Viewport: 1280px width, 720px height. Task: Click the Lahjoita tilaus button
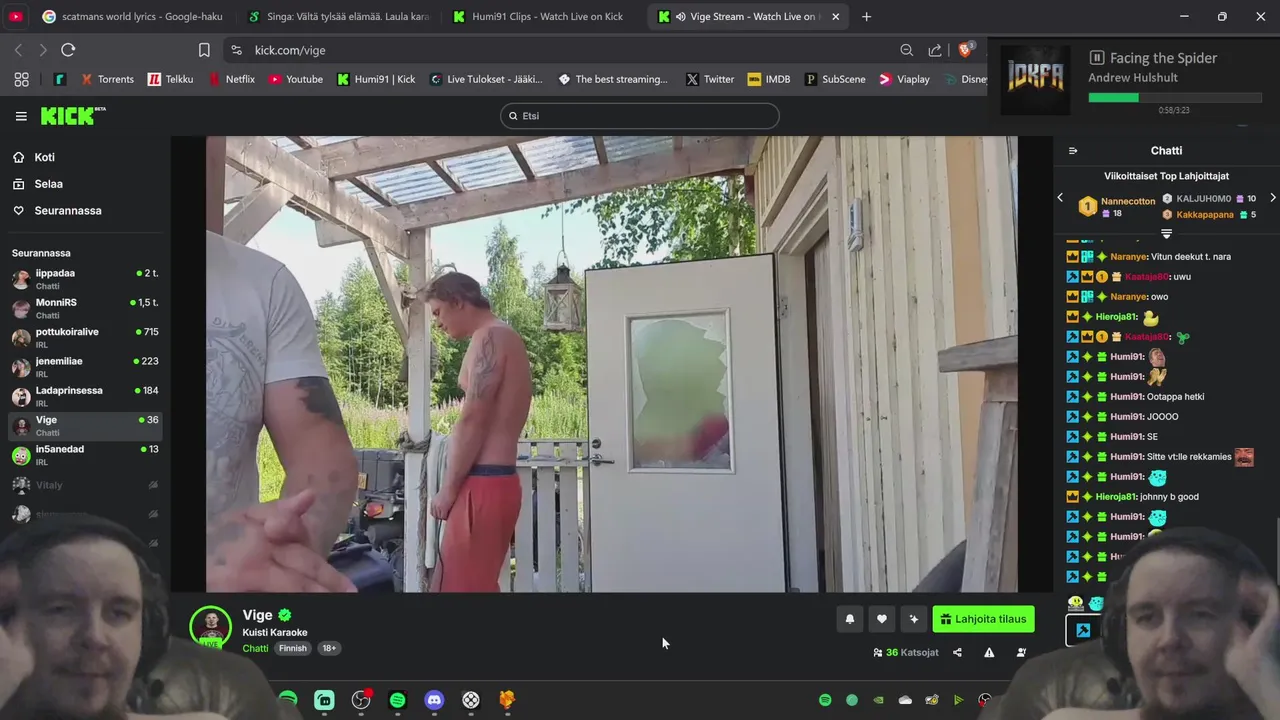[983, 619]
